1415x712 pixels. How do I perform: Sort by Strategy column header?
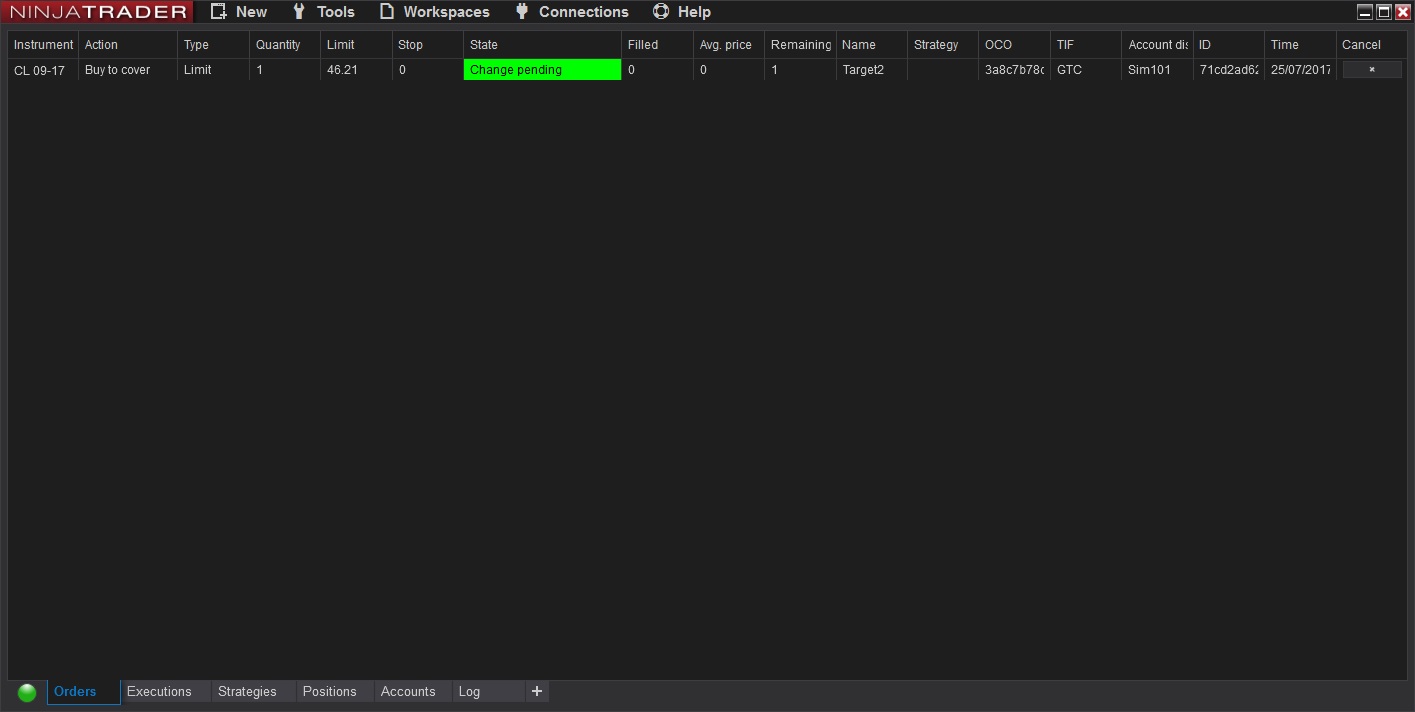[943, 45]
